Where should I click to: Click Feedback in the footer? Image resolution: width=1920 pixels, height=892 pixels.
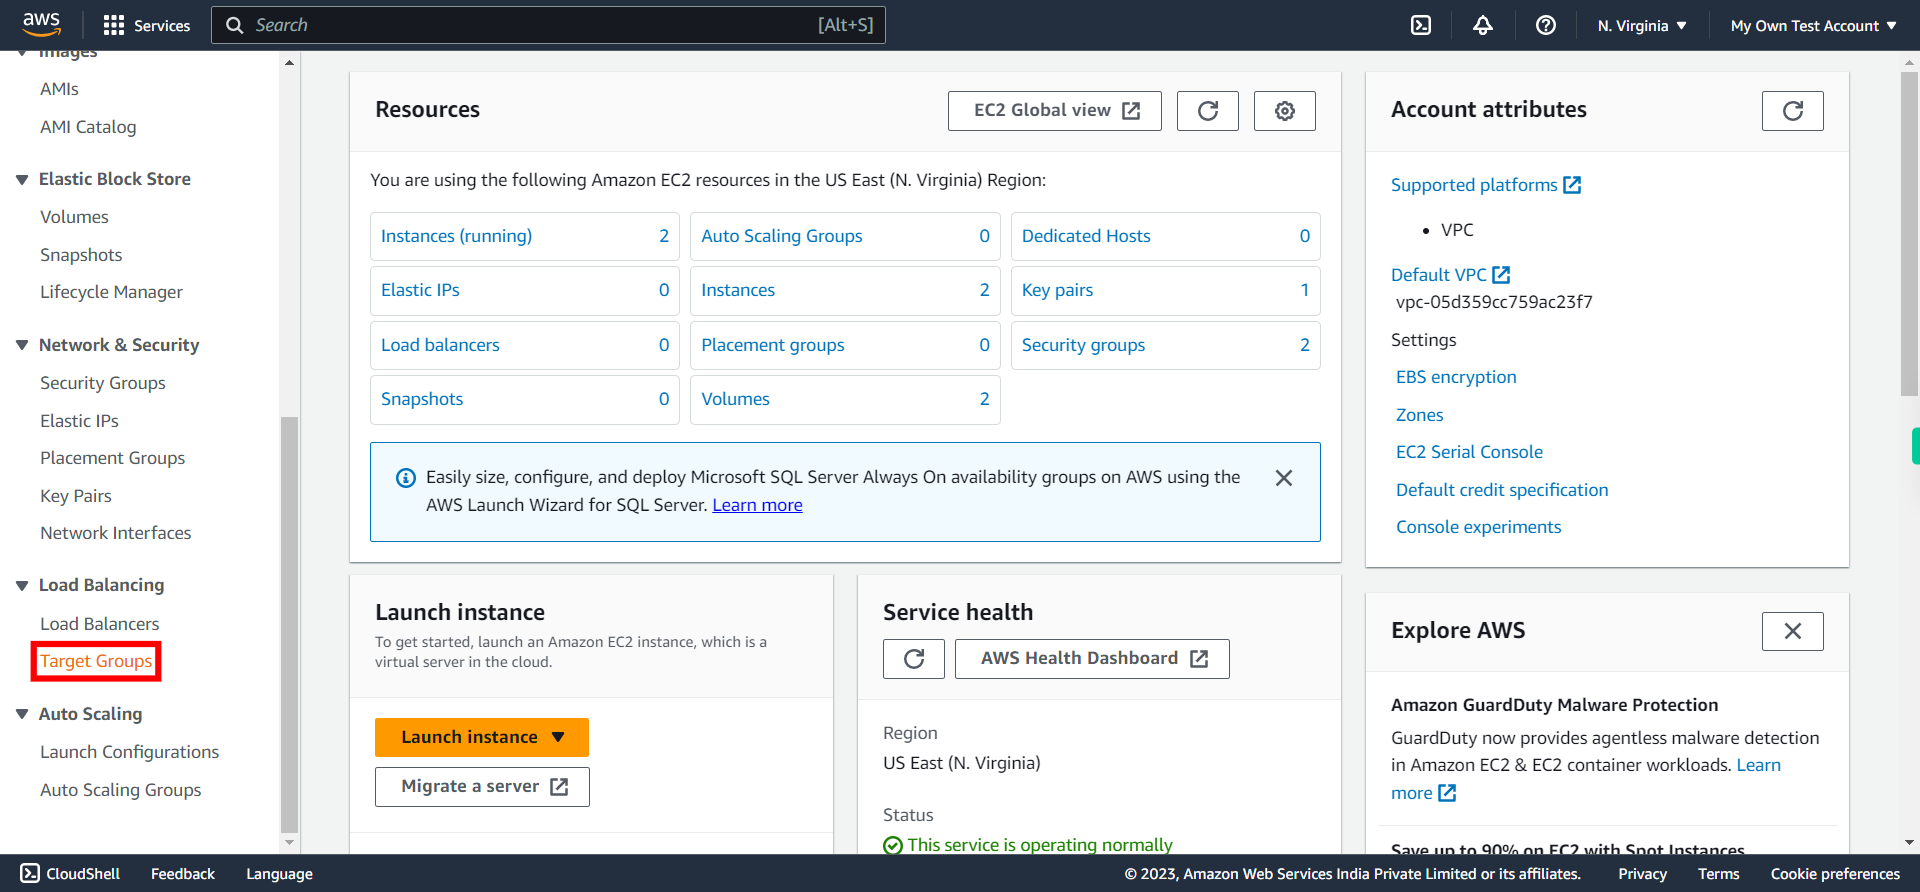click(x=183, y=874)
